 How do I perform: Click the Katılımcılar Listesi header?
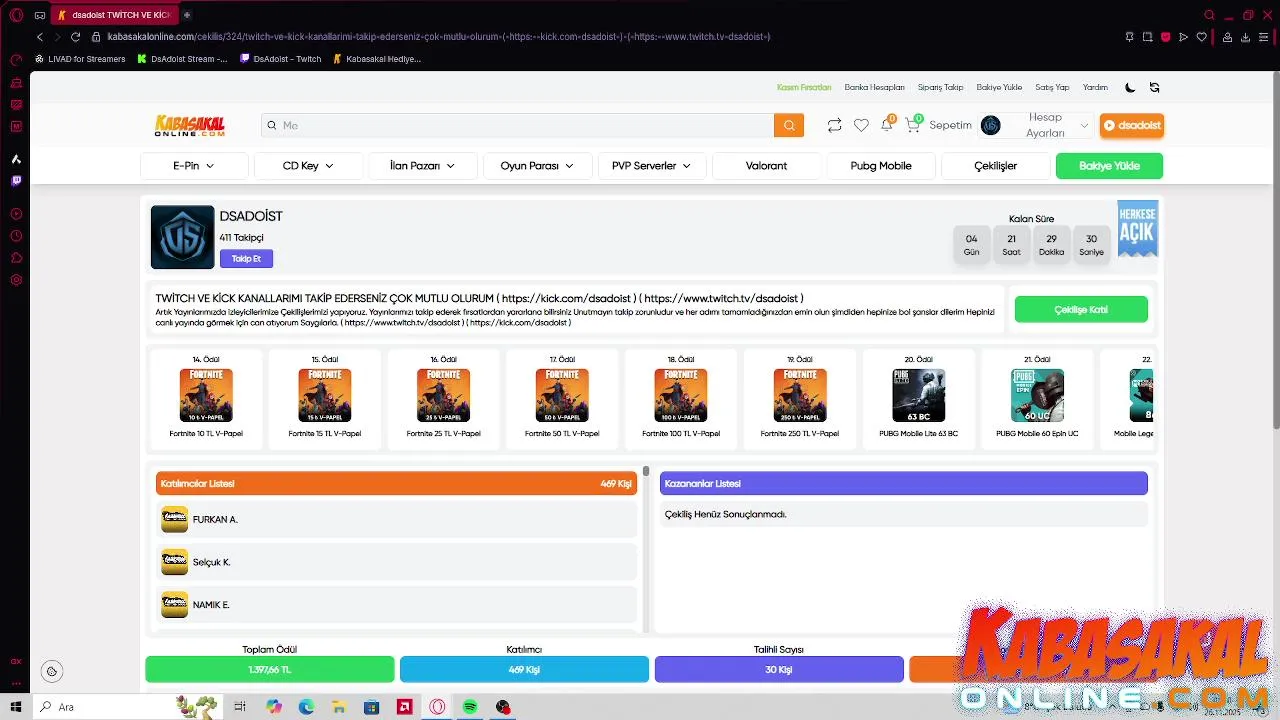click(397, 483)
